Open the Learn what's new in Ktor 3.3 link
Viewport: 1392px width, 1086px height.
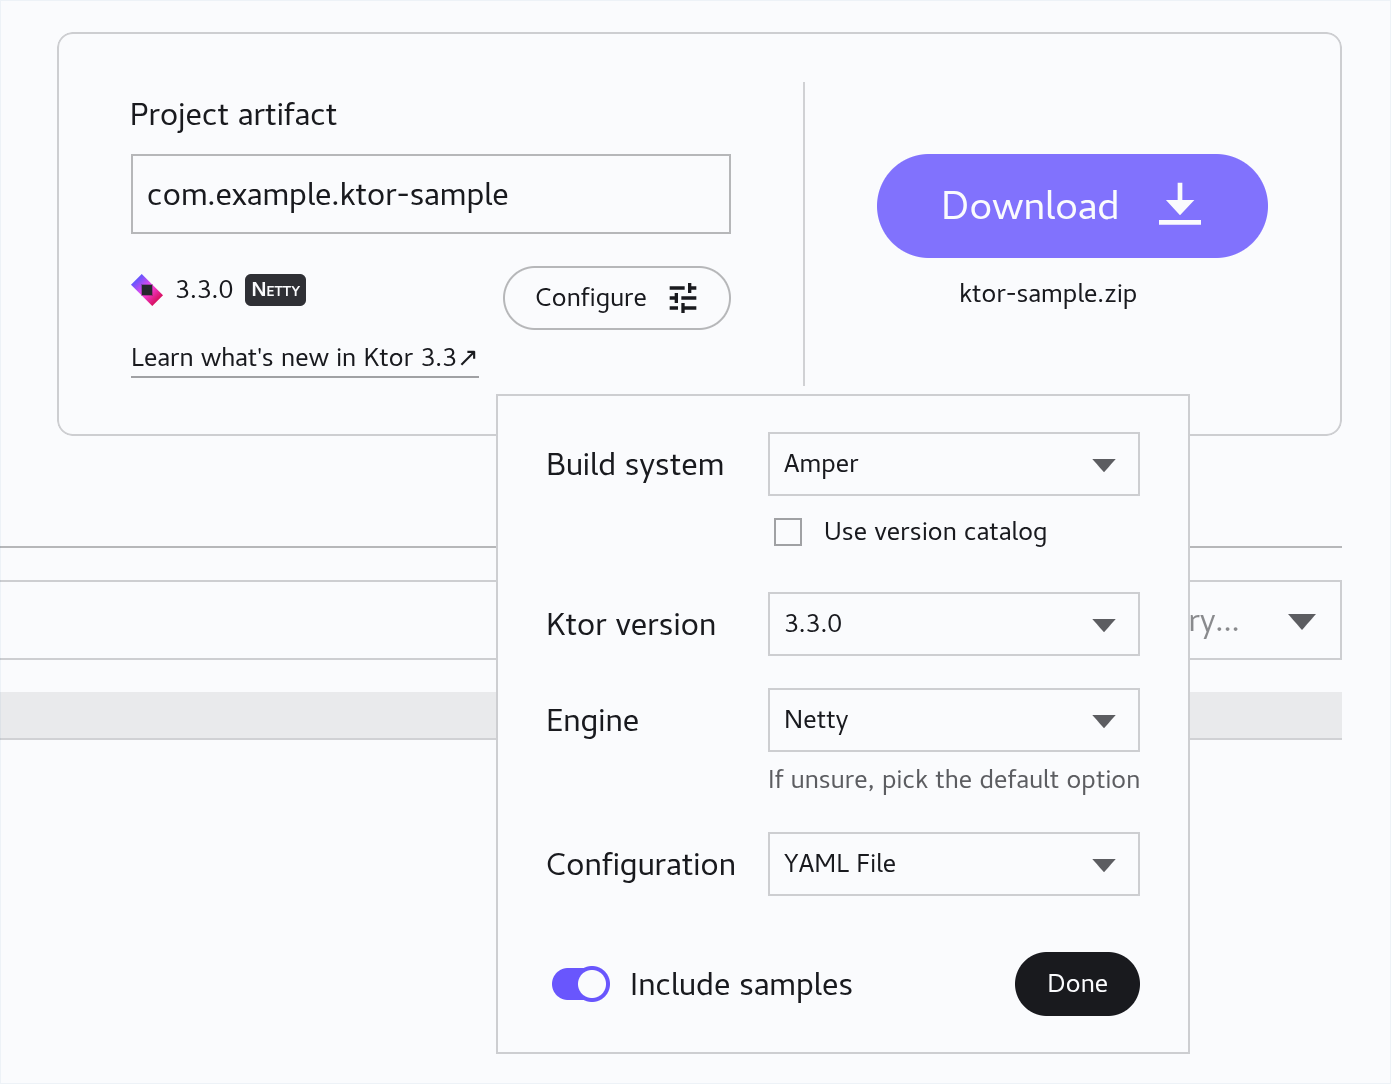click(x=294, y=357)
